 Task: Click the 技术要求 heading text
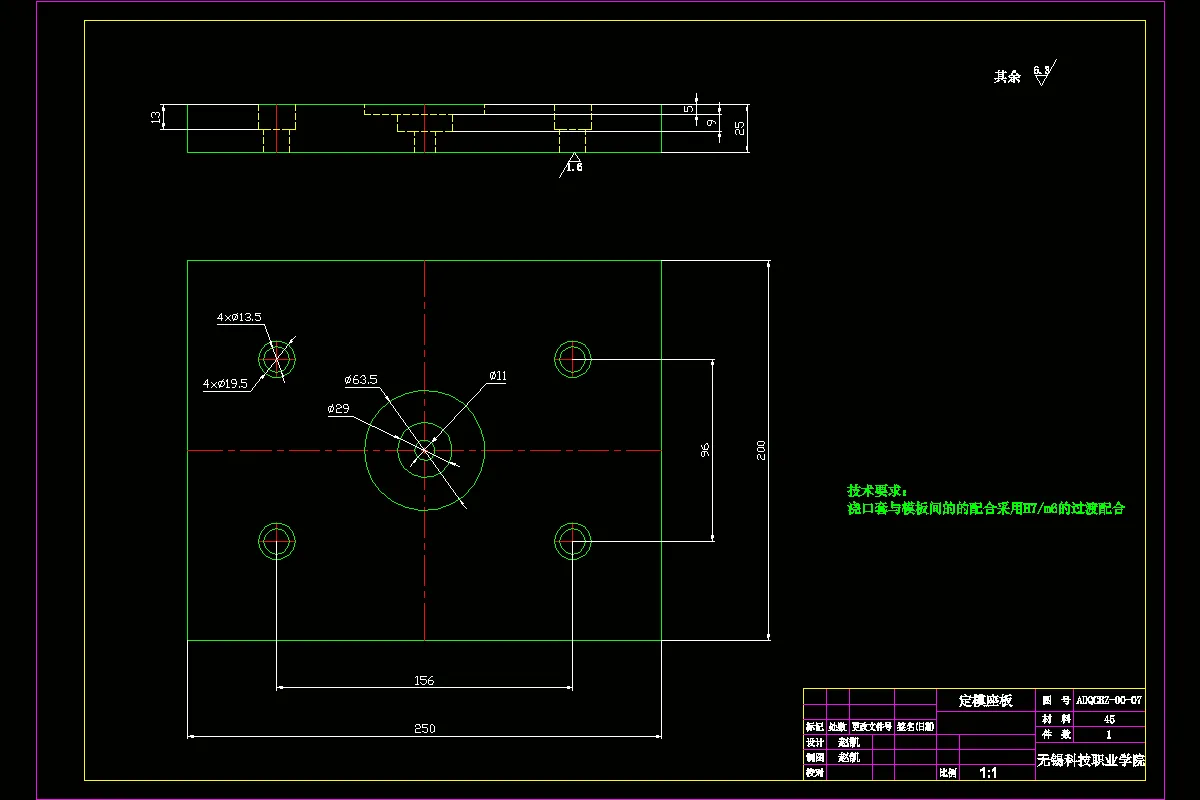(877, 491)
